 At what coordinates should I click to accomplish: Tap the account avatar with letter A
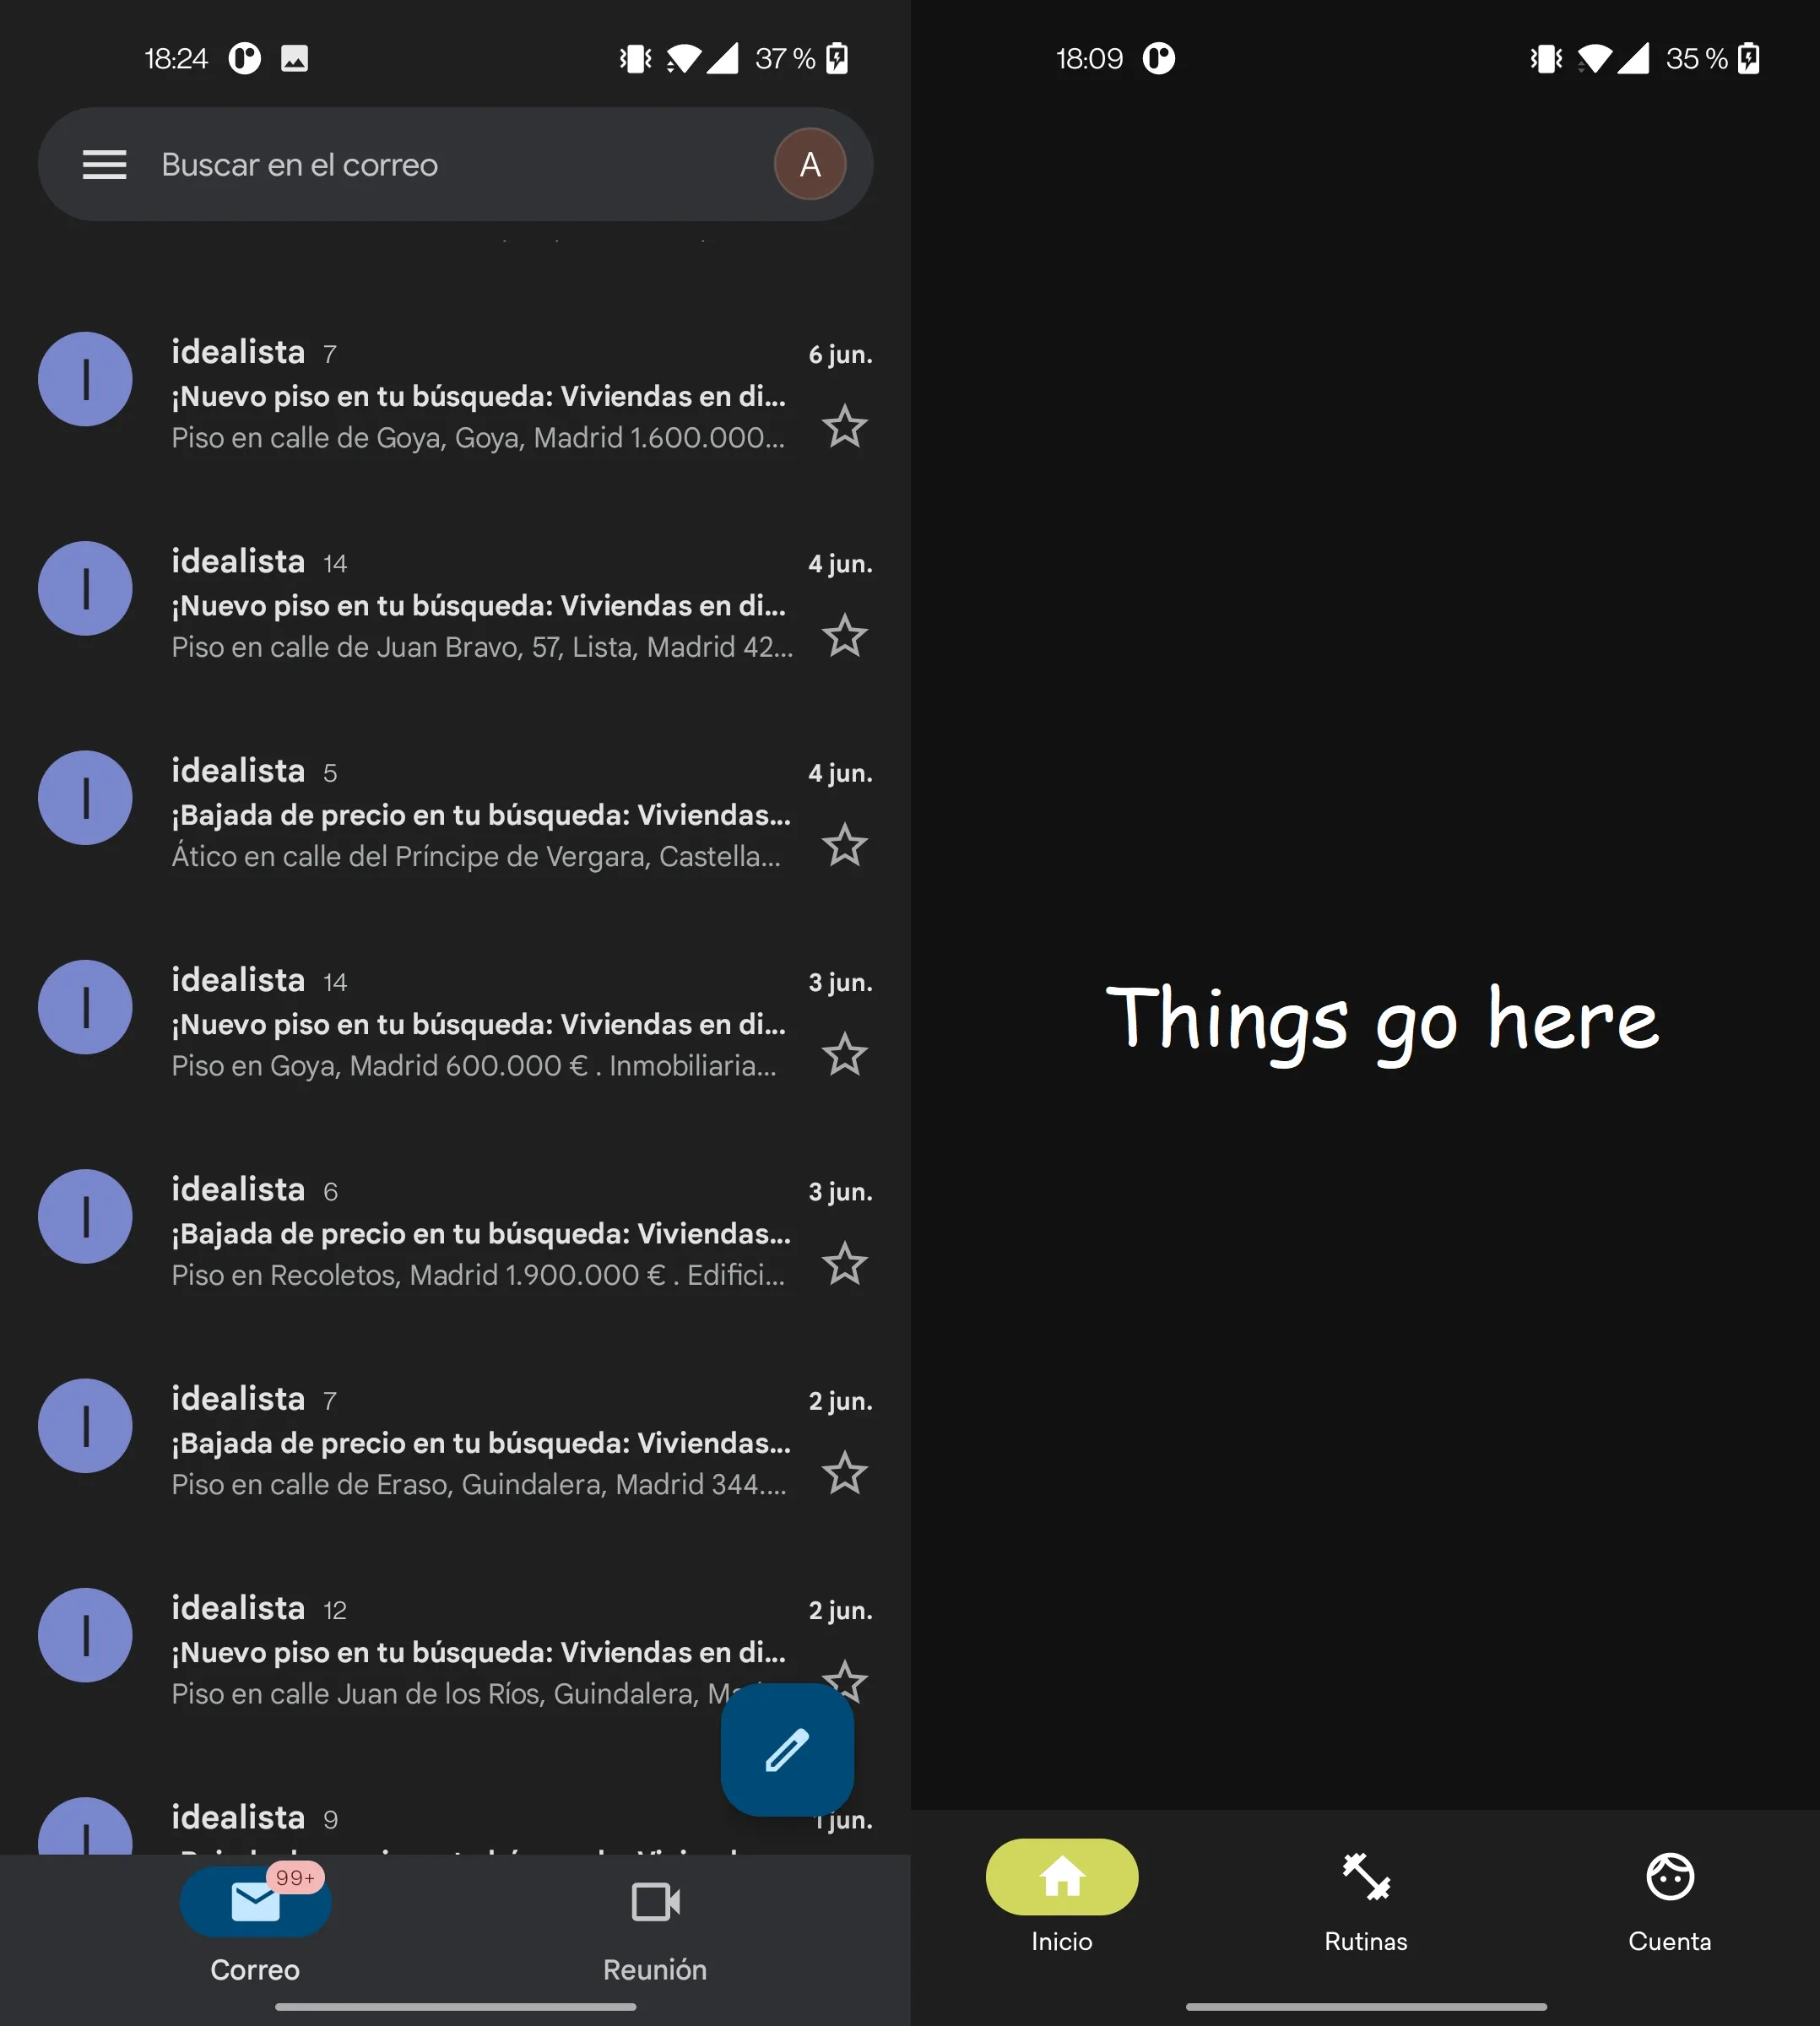[809, 164]
